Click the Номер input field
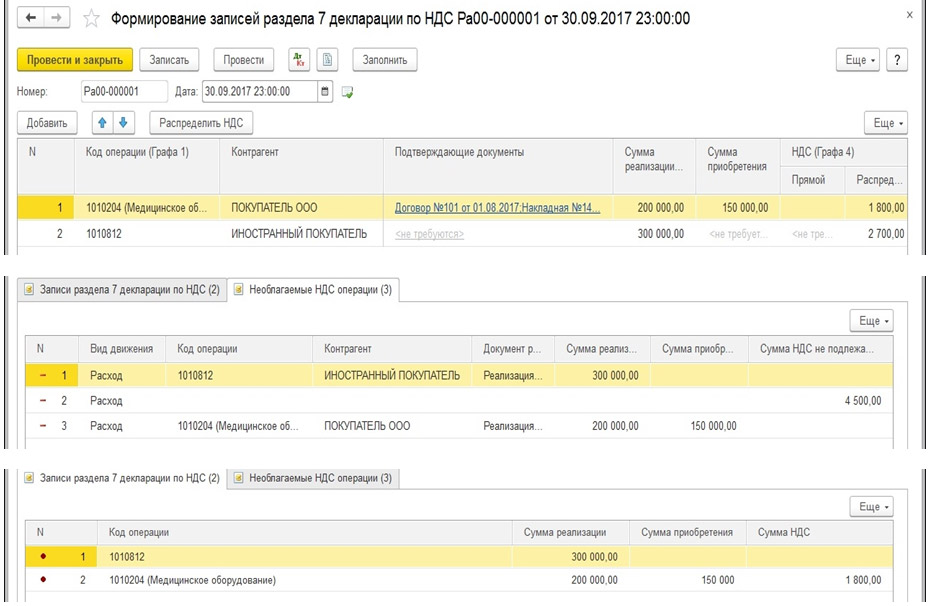The height and width of the screenshot is (606, 931). point(123,92)
